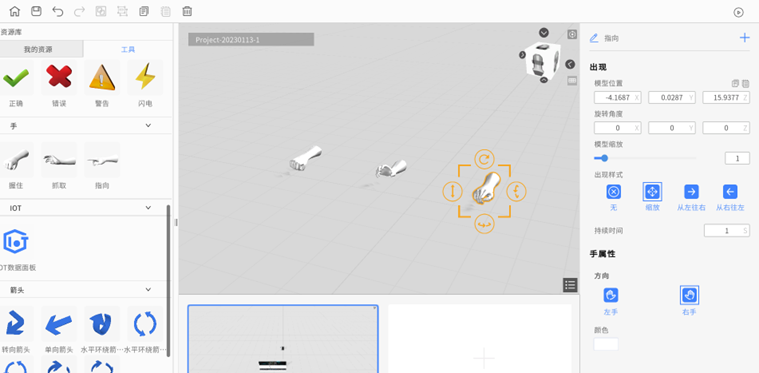Collapse the 手 resource category

[x=148, y=126]
